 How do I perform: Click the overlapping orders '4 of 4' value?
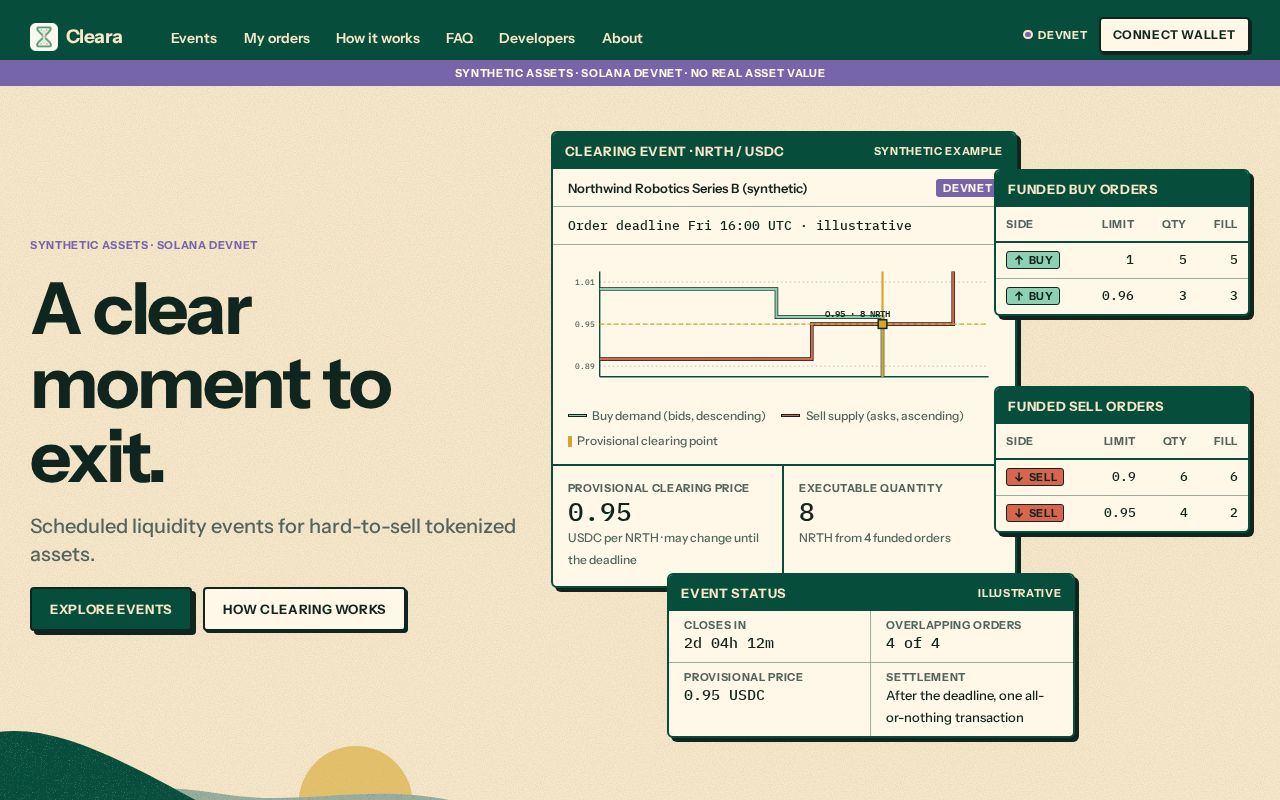coord(913,644)
